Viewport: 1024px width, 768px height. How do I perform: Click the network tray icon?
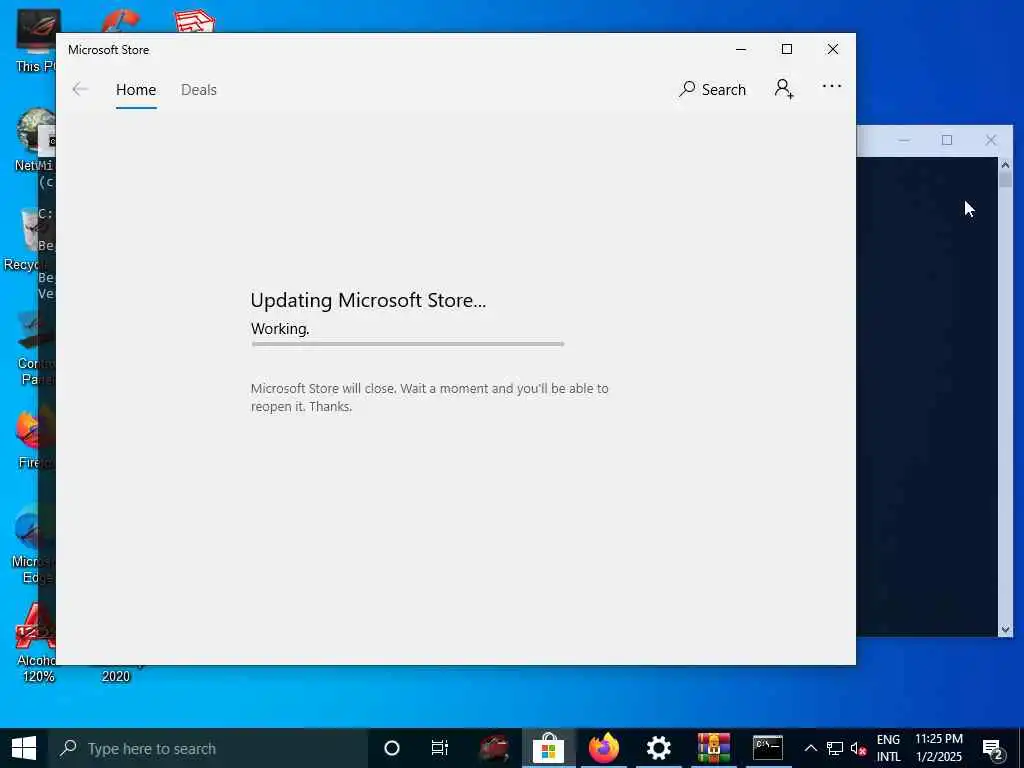pos(835,748)
